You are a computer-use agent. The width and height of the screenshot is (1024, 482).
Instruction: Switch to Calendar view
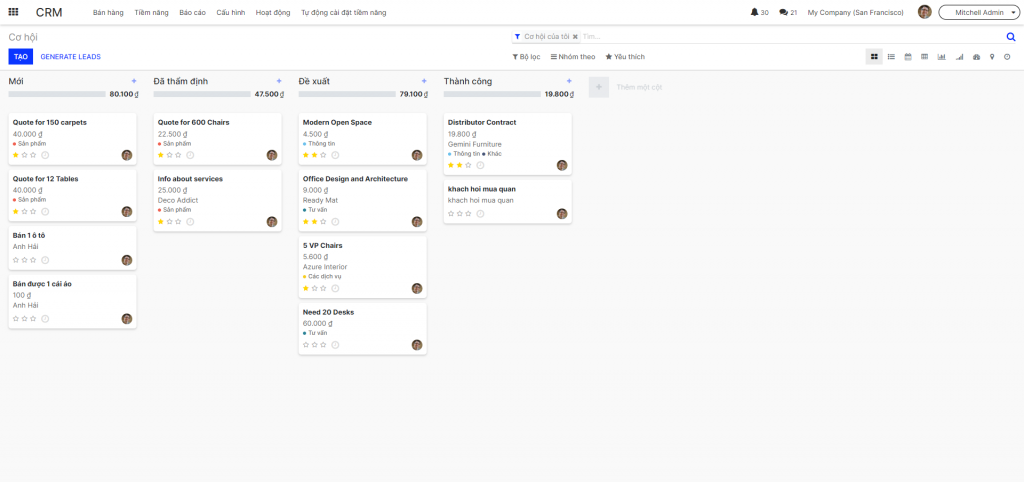pyautogui.click(x=908, y=57)
